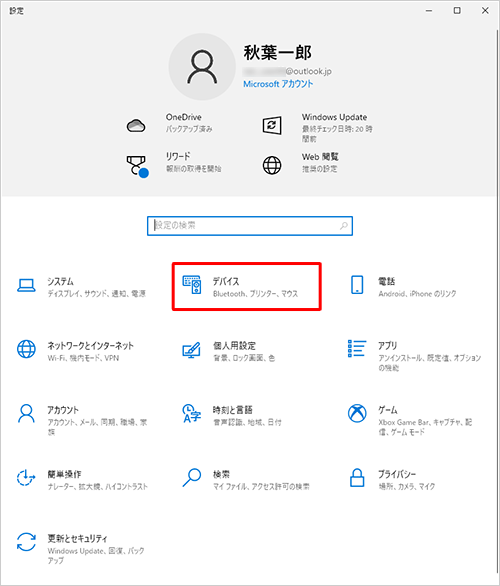Maximize the 設定 window
Viewport: 500px width, 586px height.
[457, 11]
